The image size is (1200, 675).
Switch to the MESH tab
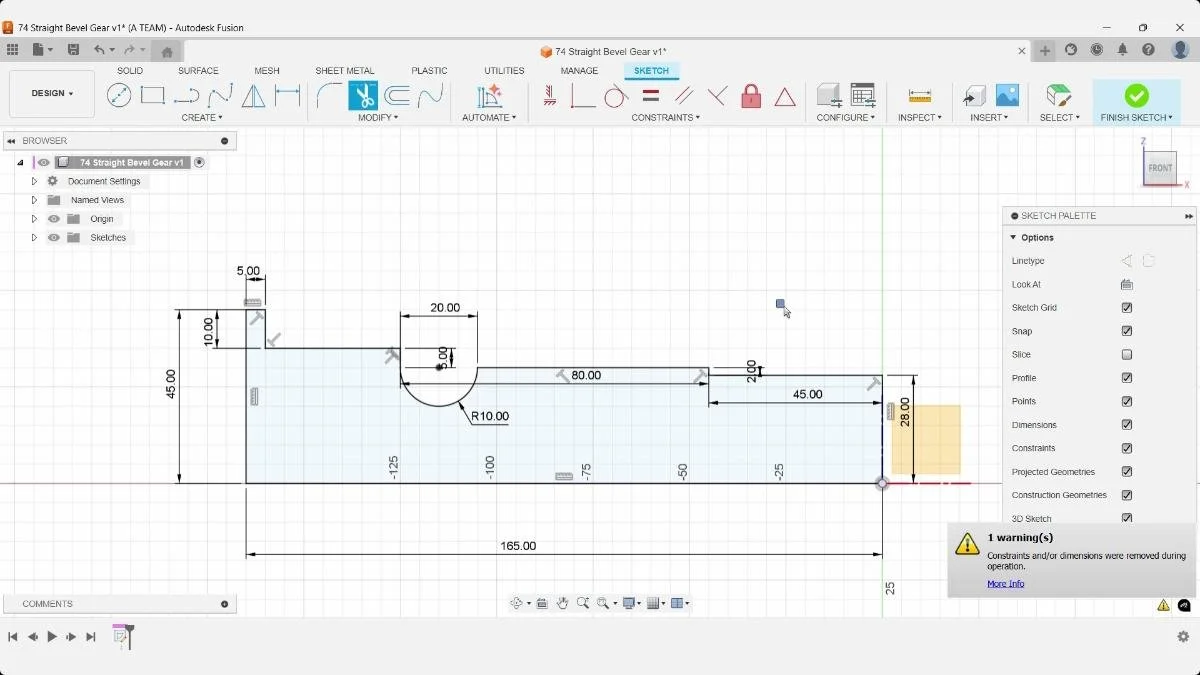click(267, 71)
